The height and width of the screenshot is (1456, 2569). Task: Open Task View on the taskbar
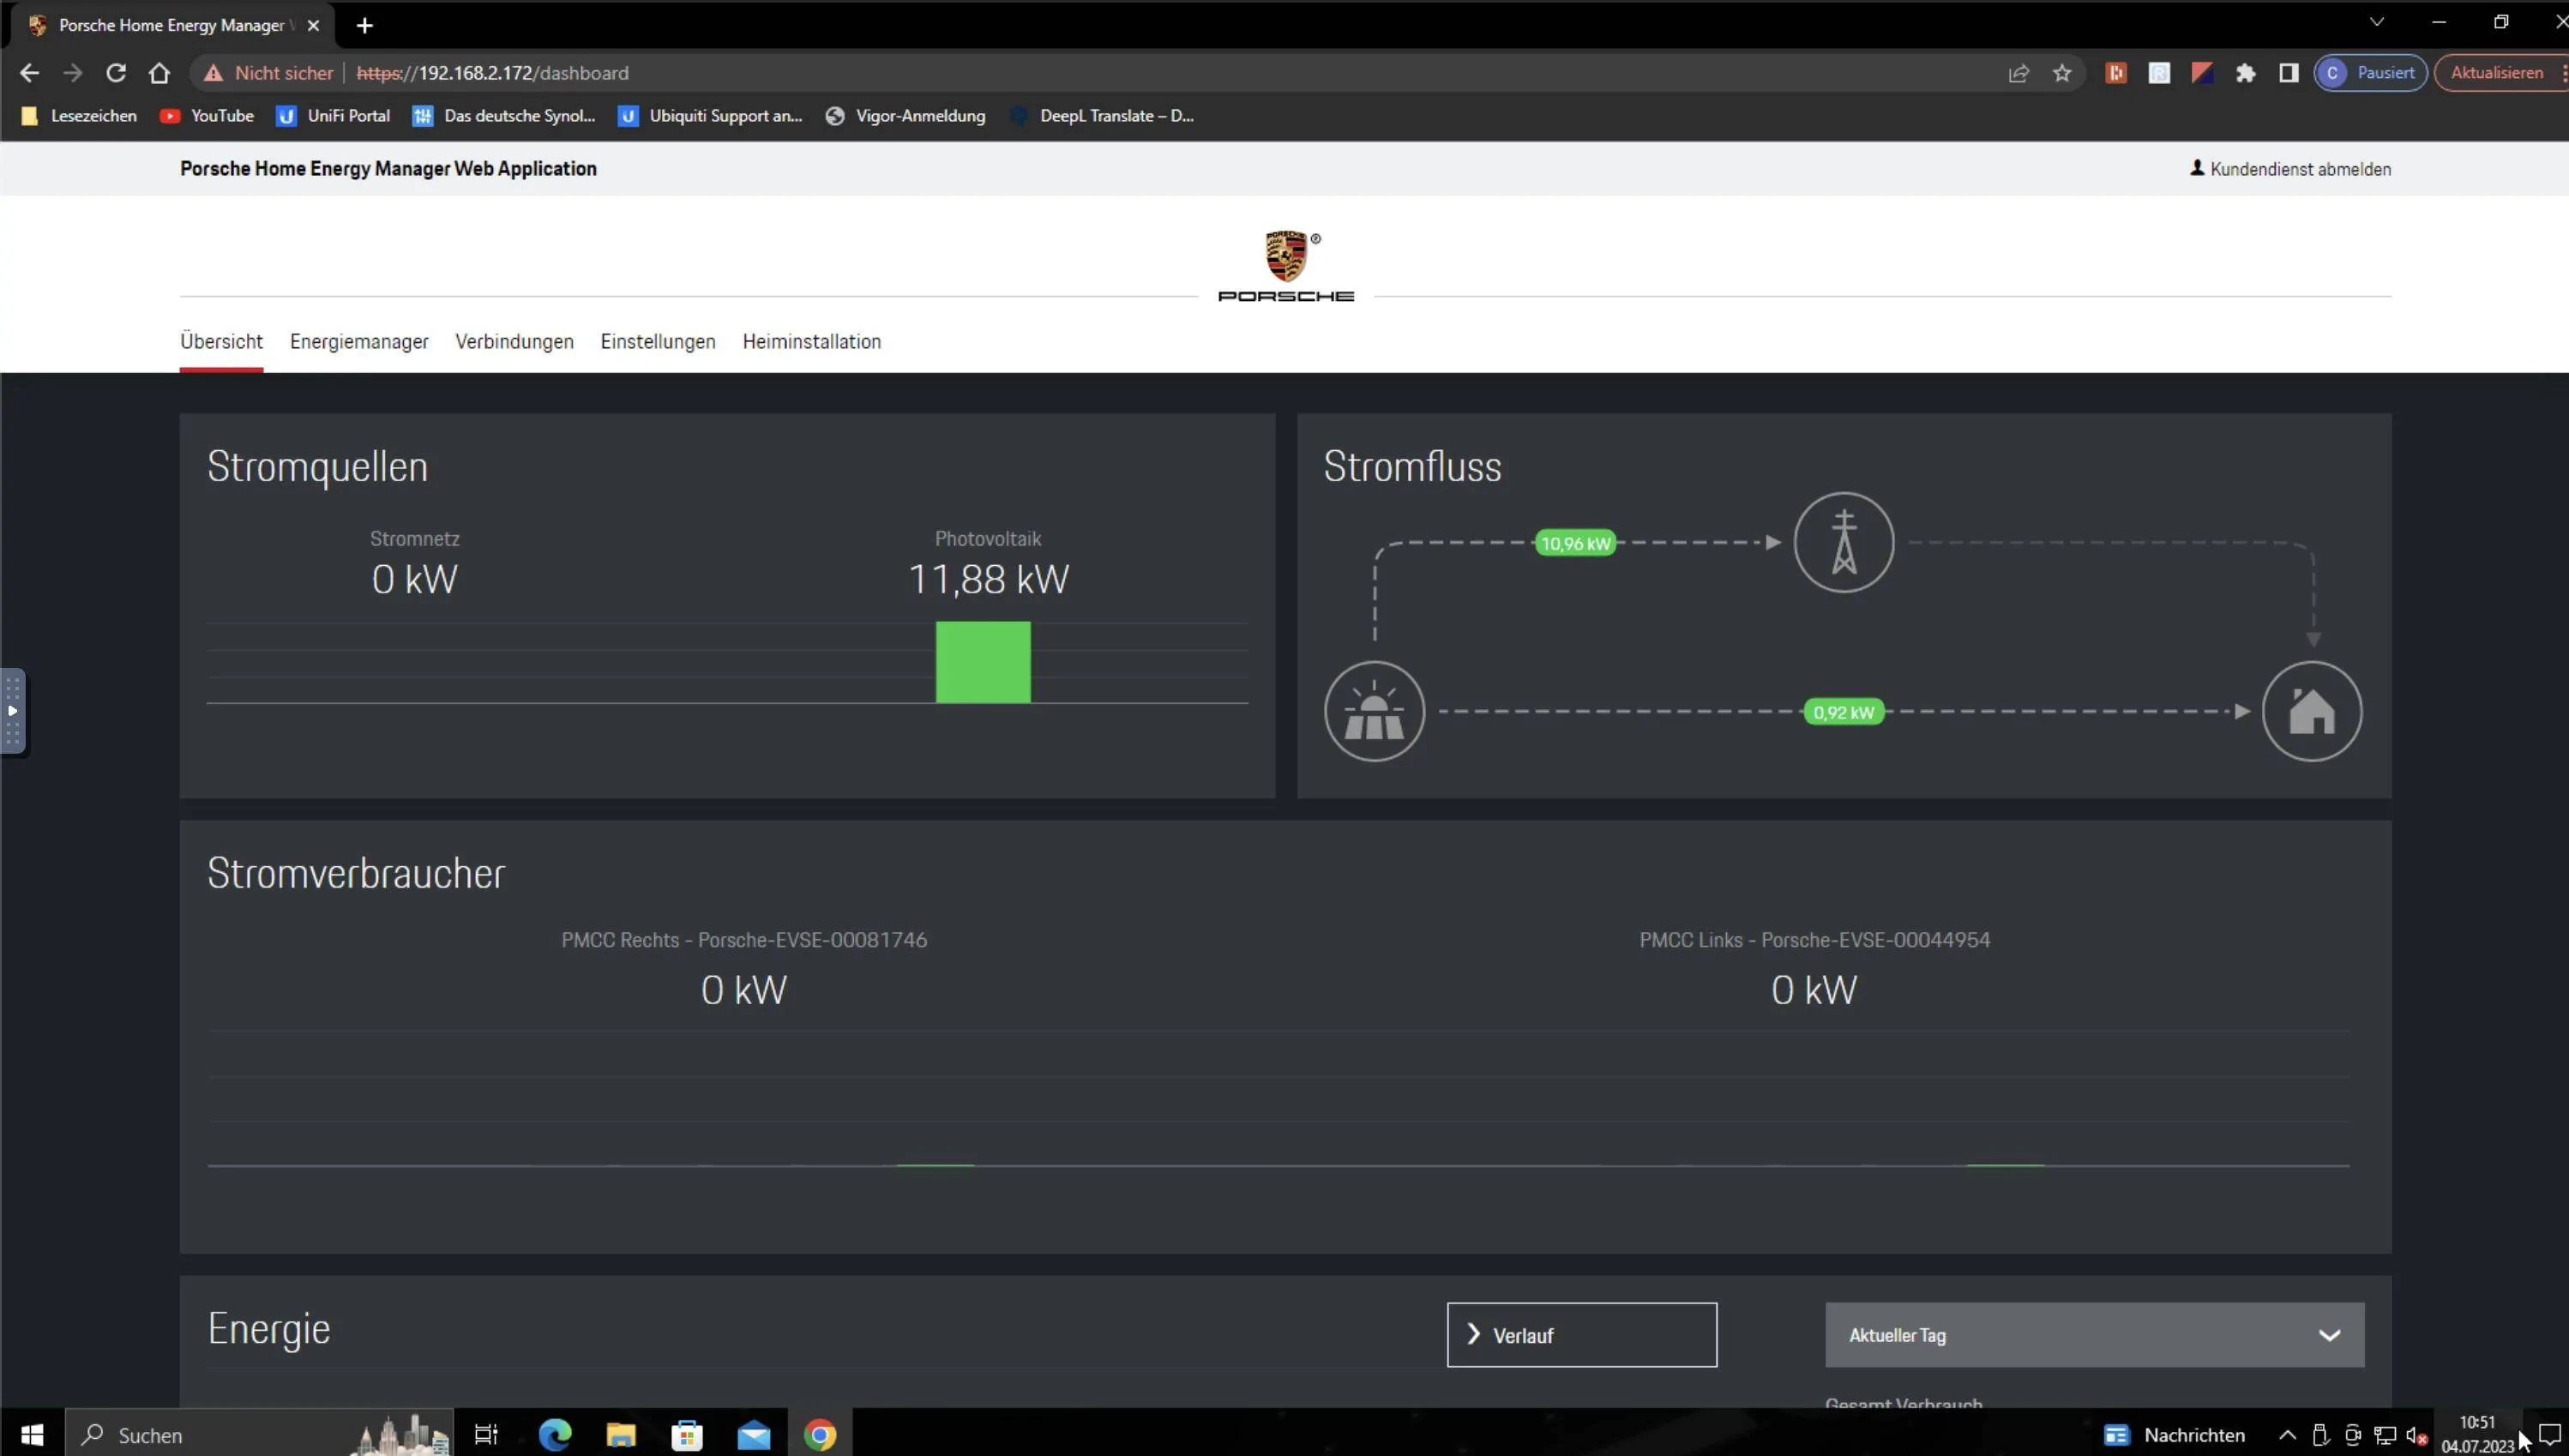[486, 1435]
